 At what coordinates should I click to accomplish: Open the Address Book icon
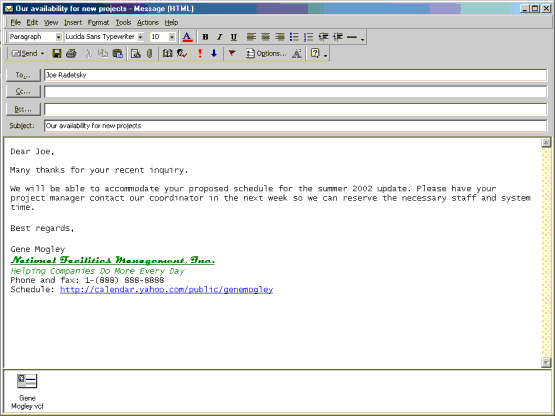167,53
